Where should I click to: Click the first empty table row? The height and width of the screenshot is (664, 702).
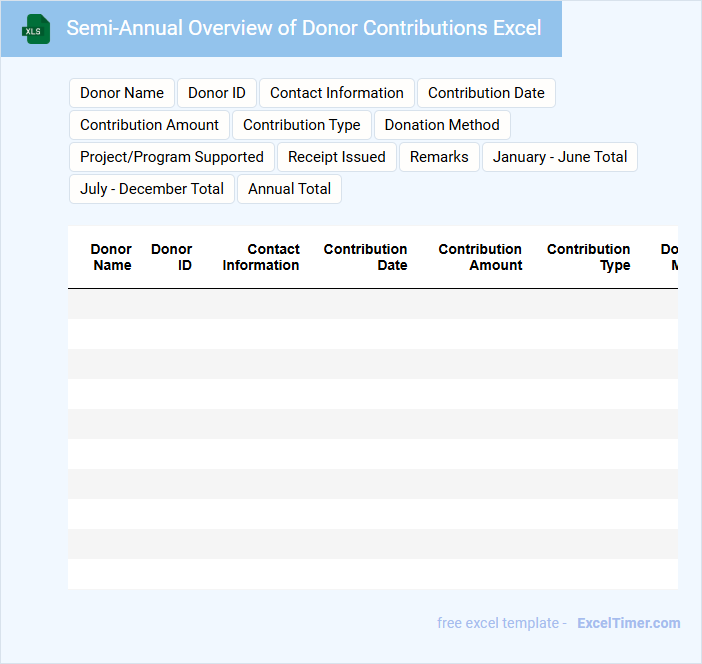point(372,304)
